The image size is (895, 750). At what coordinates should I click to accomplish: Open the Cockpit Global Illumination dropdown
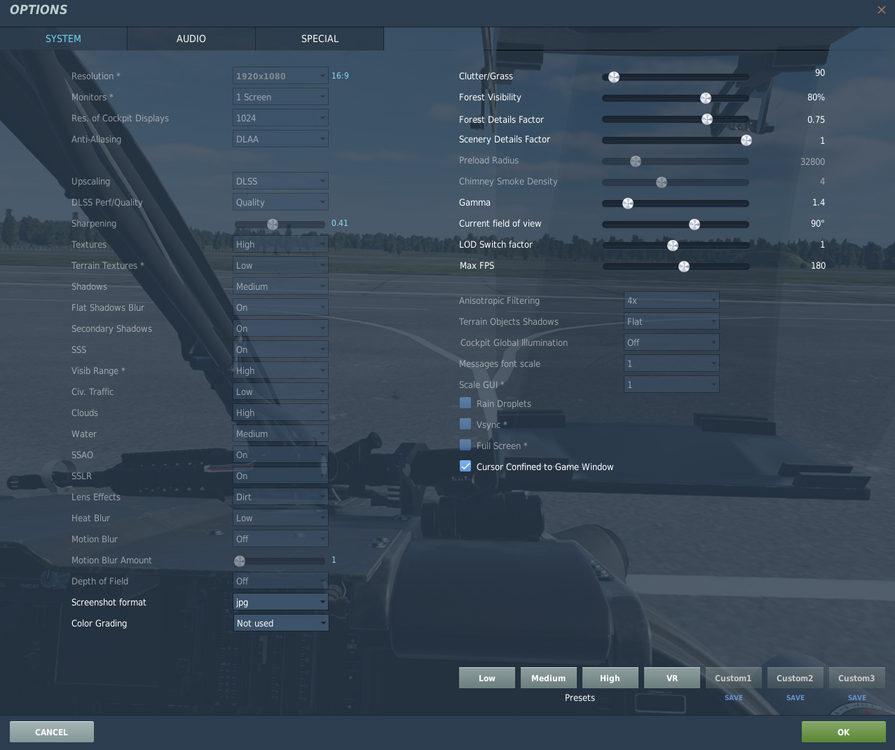[671, 342]
